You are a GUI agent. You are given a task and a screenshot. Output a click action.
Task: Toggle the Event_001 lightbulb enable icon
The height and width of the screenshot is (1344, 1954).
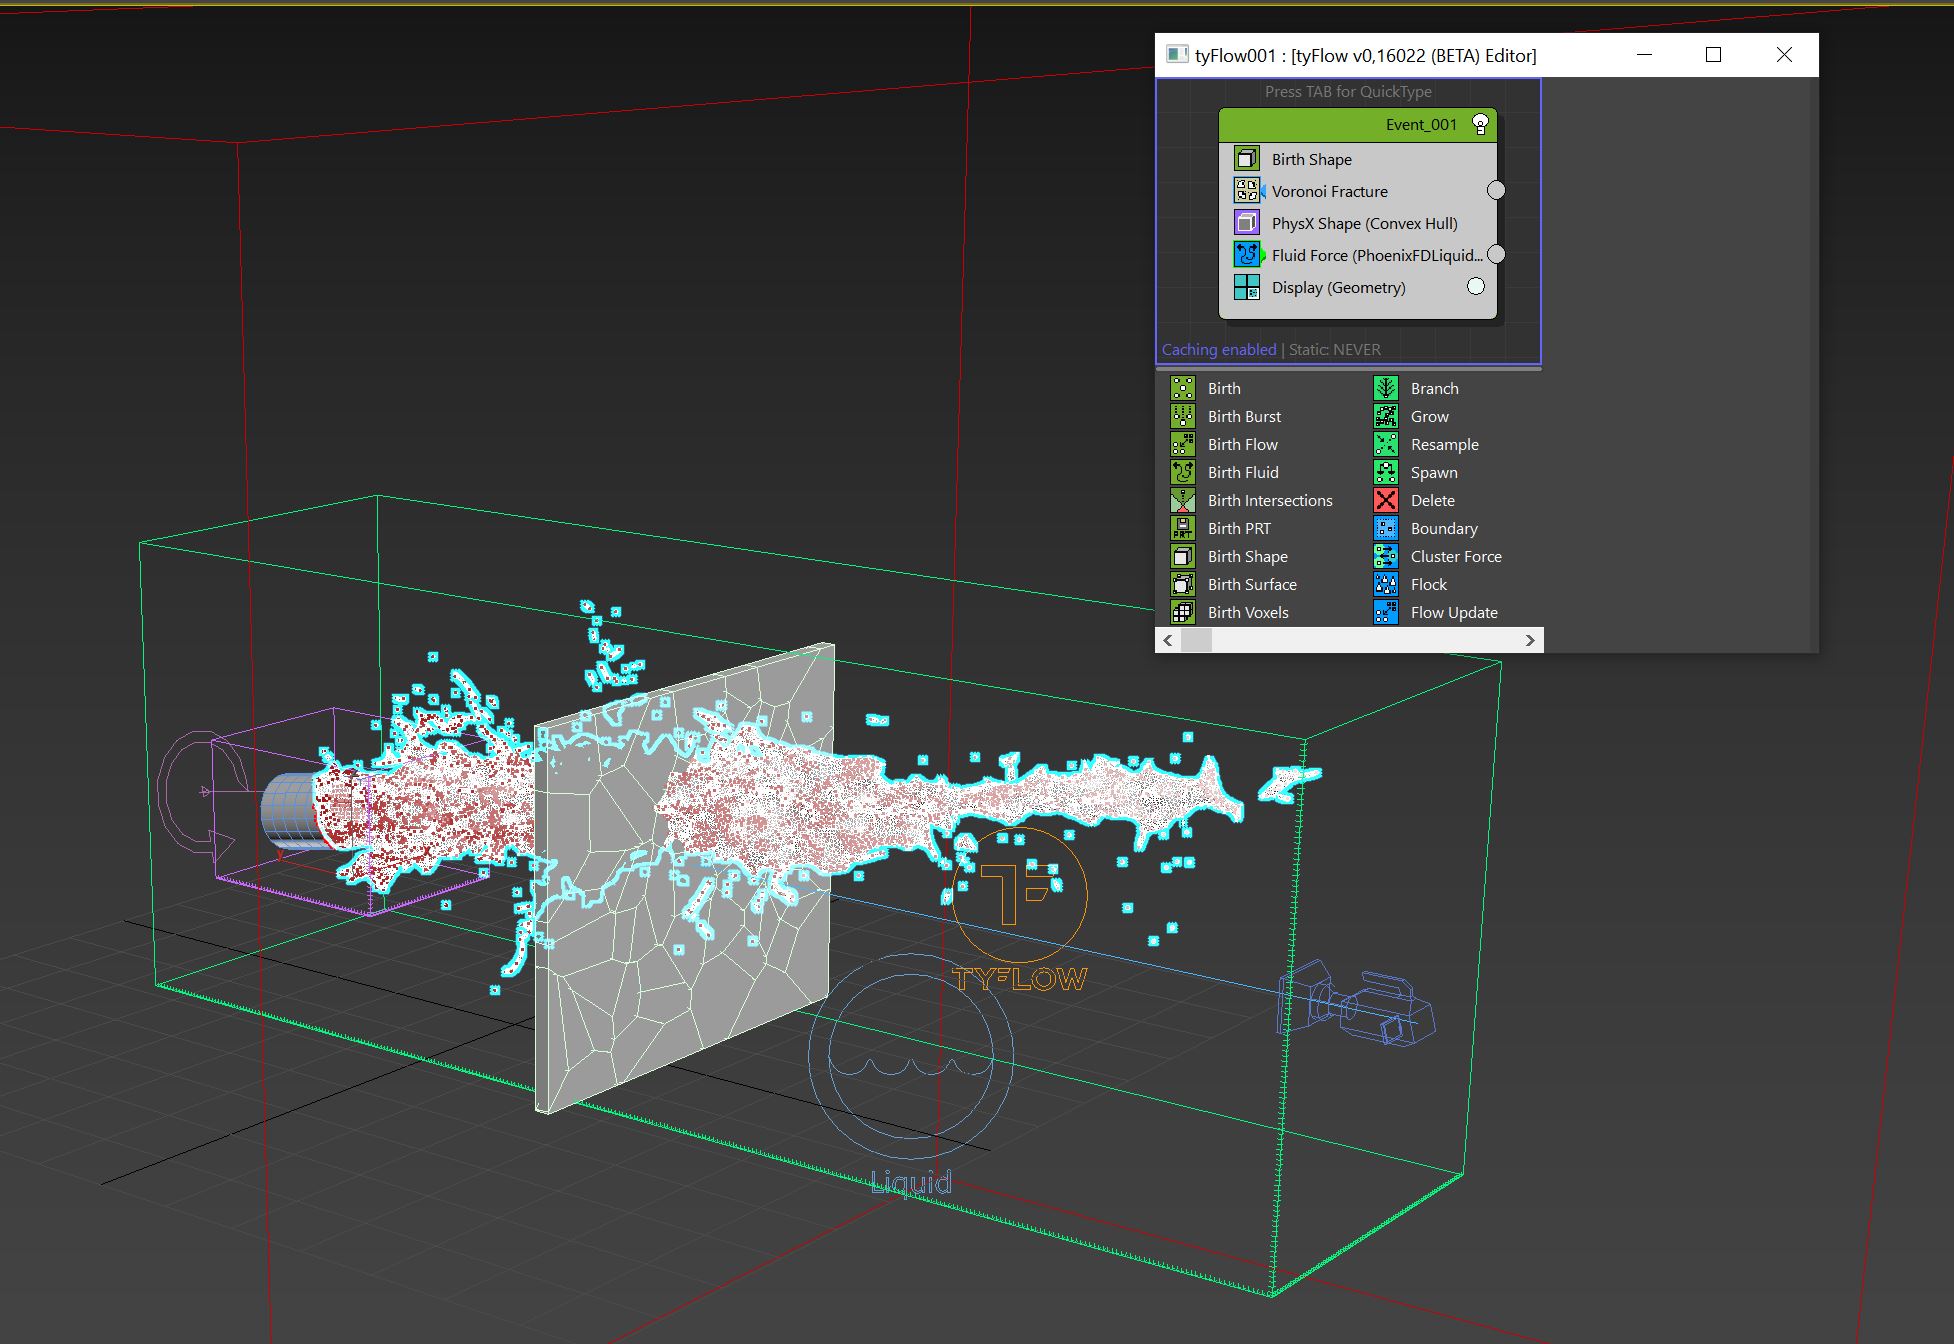point(1480,125)
